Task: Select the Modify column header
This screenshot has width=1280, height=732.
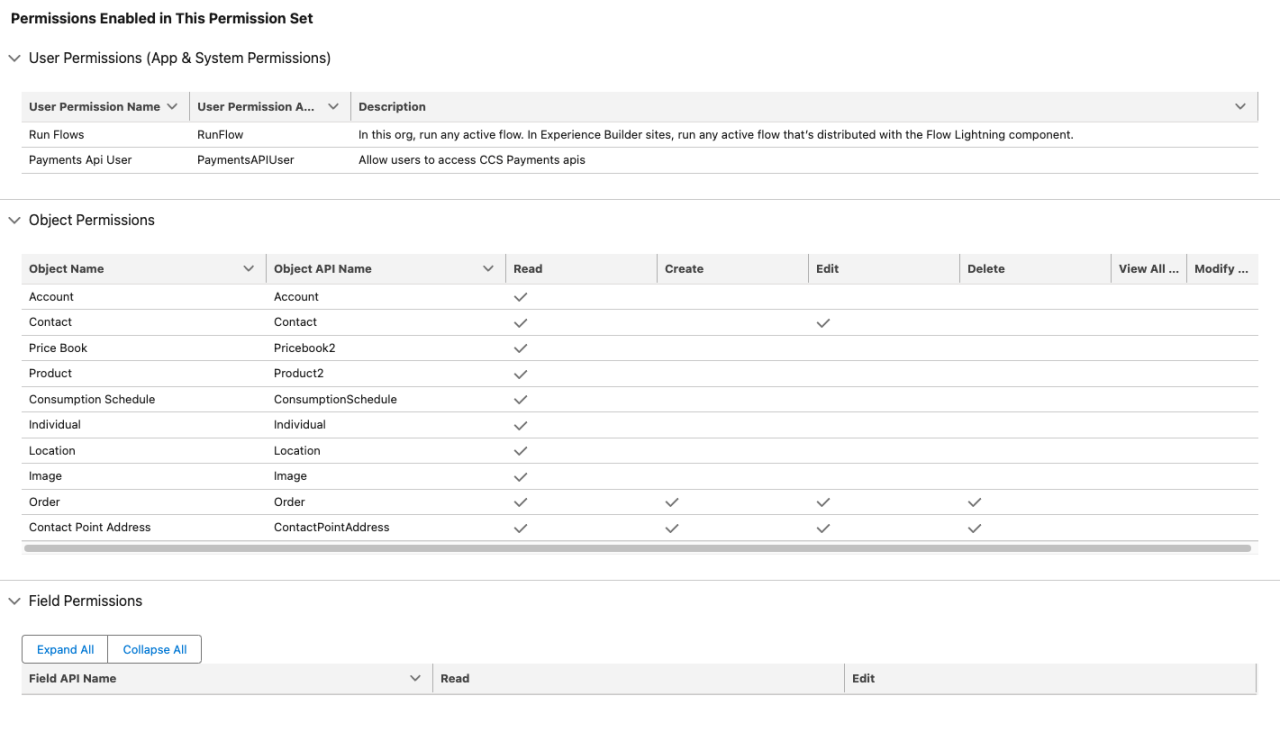Action: click(1221, 269)
